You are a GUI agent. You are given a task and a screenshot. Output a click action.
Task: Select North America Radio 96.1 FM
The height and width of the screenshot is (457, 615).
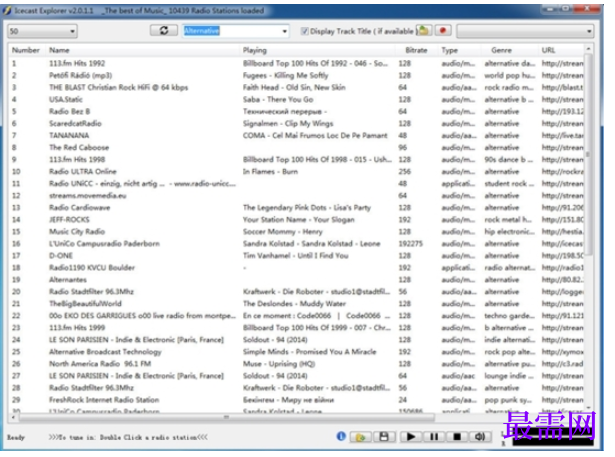296,364
